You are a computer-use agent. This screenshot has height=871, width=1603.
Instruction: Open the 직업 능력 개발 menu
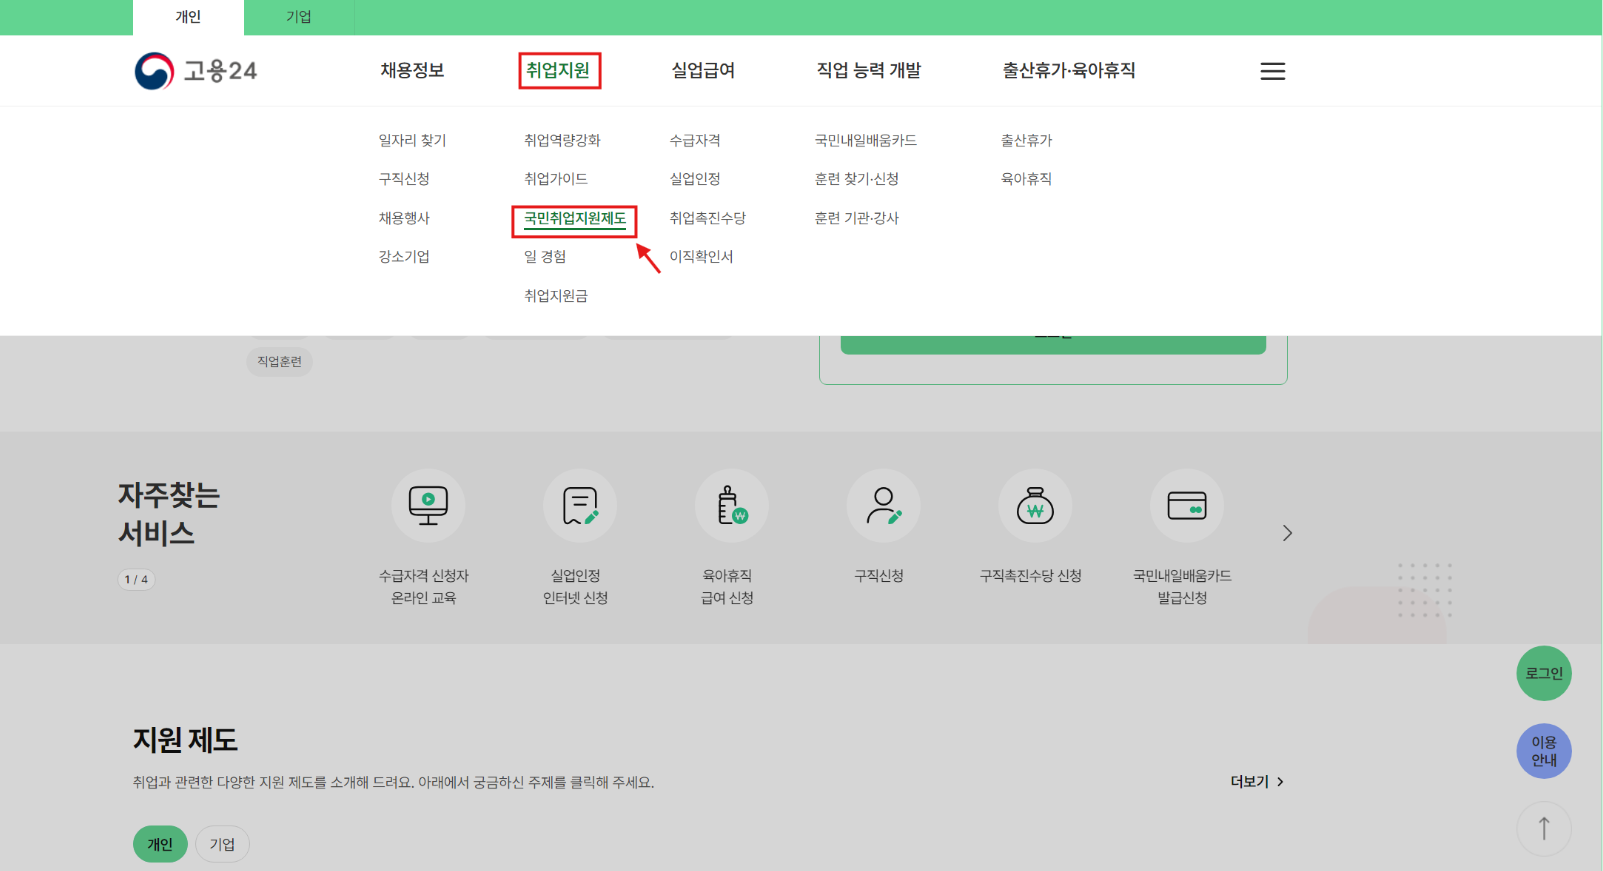pyautogui.click(x=868, y=70)
